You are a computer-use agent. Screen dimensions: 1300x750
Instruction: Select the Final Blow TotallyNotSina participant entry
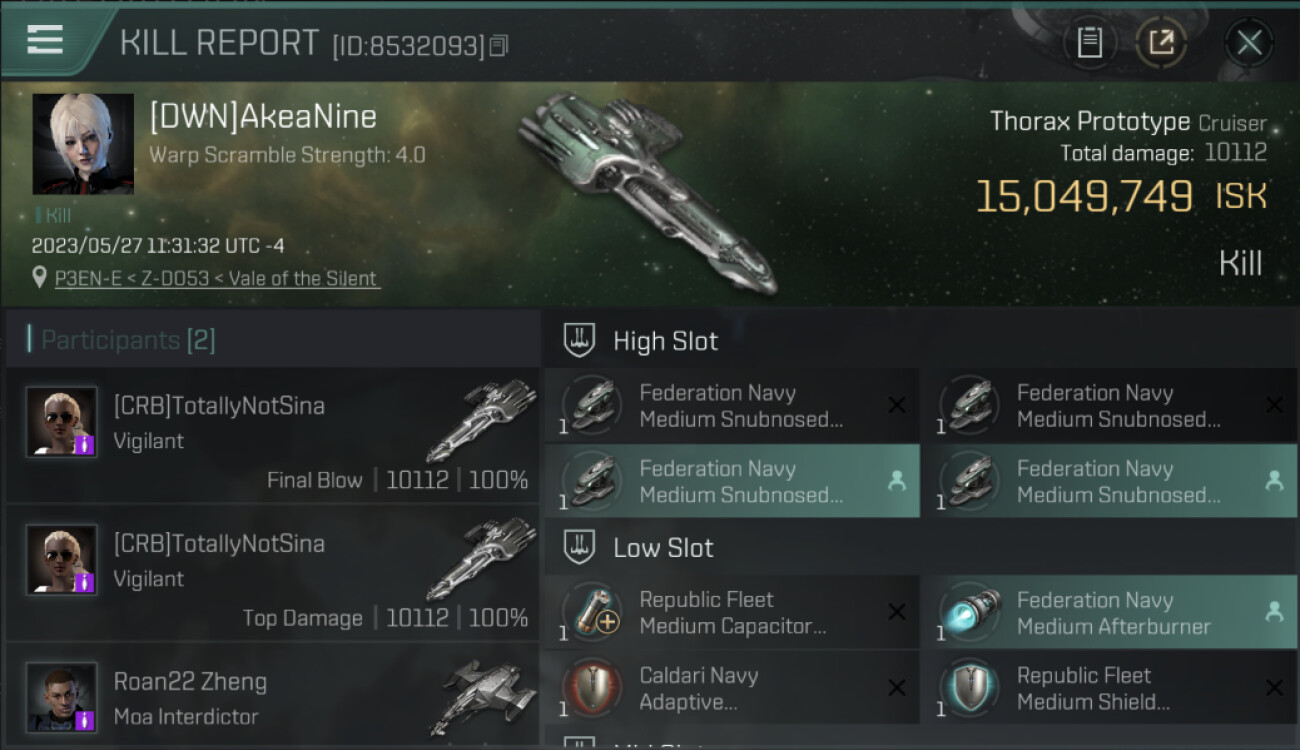coord(272,436)
